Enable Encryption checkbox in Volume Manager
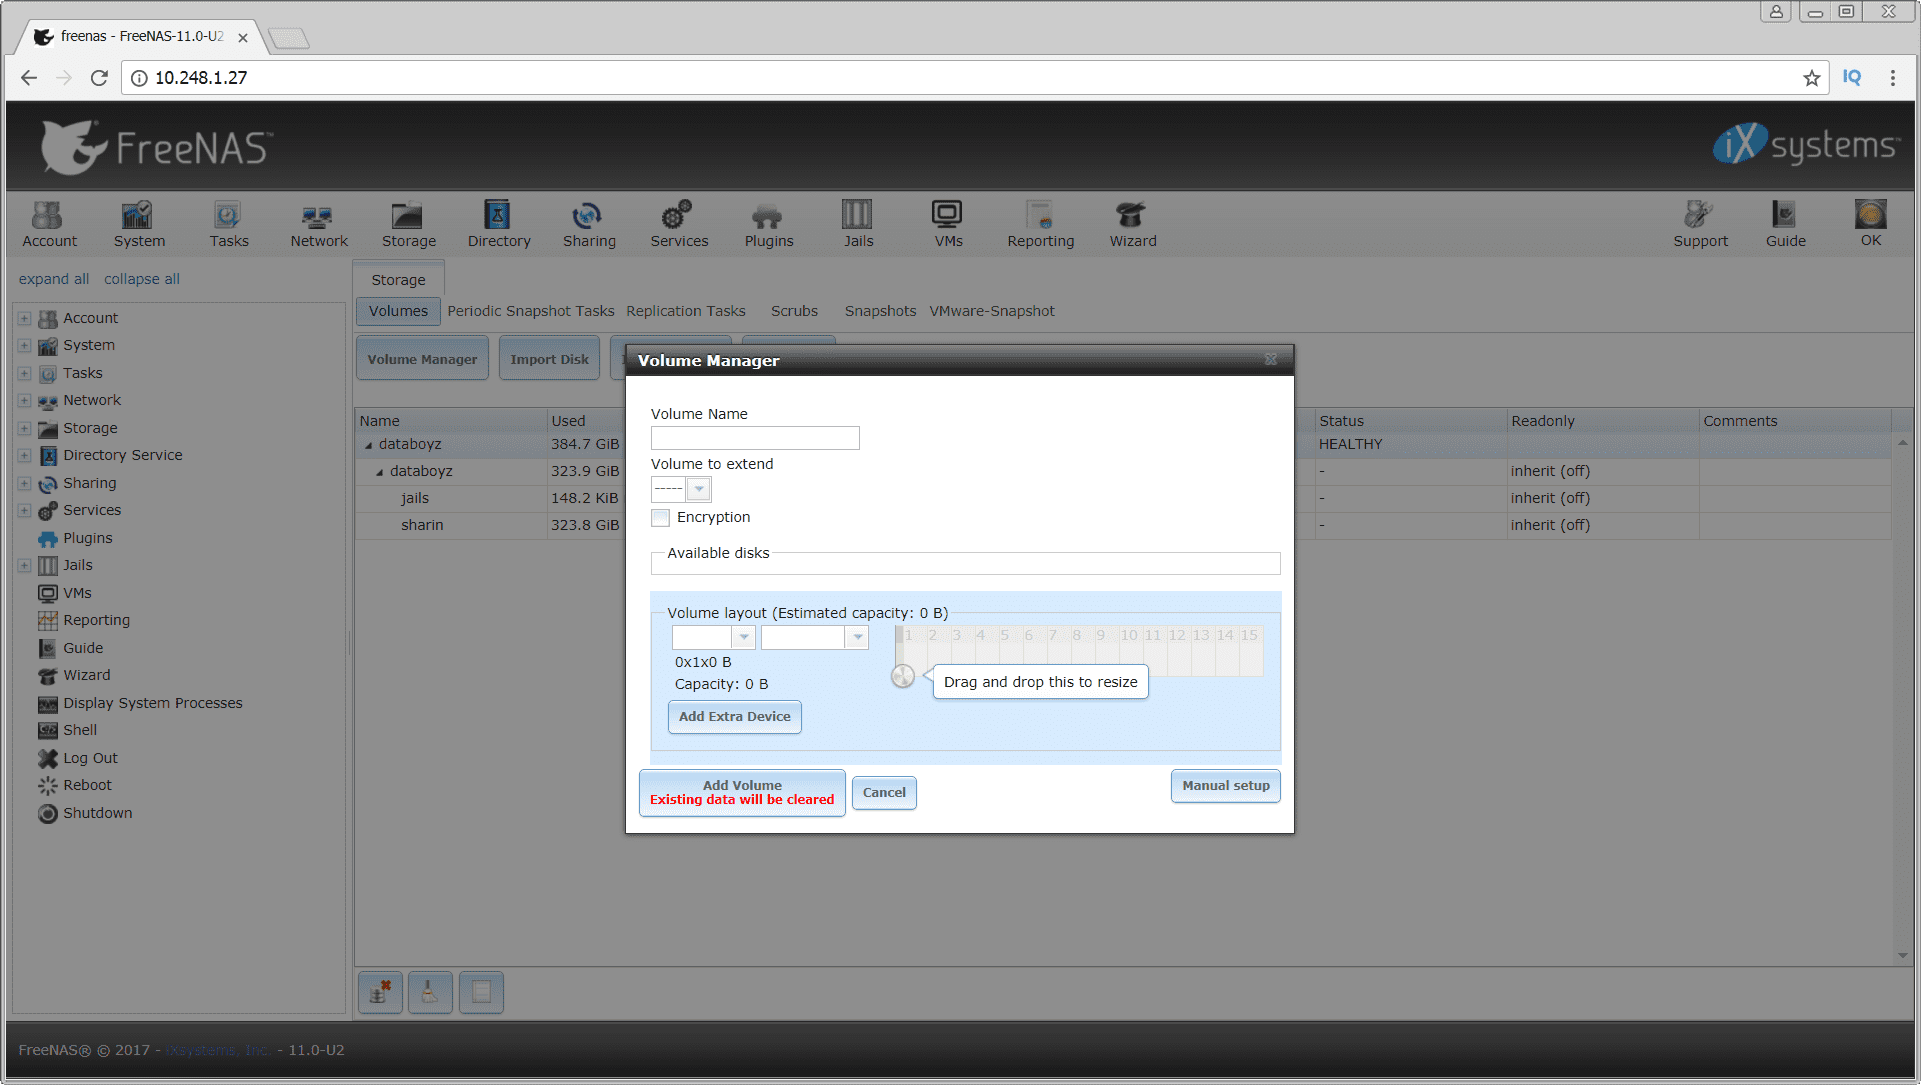Image resolution: width=1921 pixels, height=1085 pixels. tap(661, 516)
